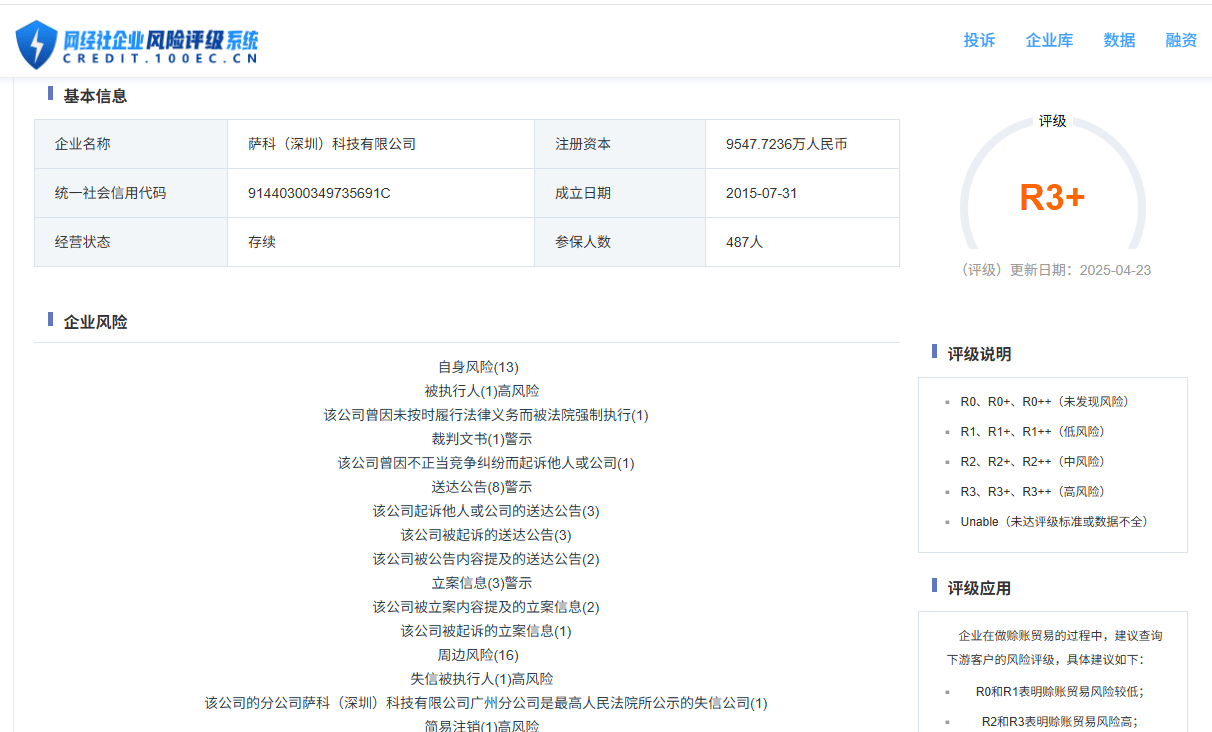Open 立案信息(3)警示 entry
1212x732 pixels.
tap(482, 583)
